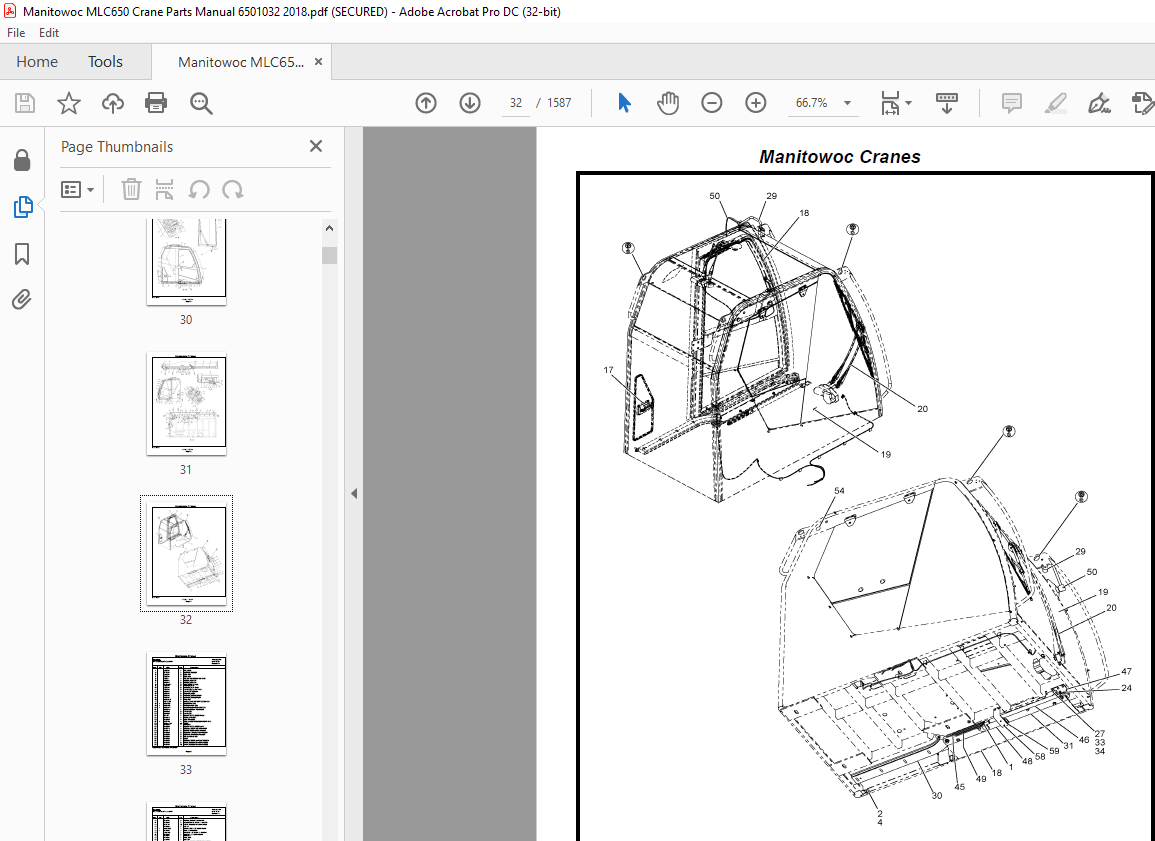Image resolution: width=1155 pixels, height=841 pixels.
Task: Select the highlight text tool
Action: [1056, 103]
